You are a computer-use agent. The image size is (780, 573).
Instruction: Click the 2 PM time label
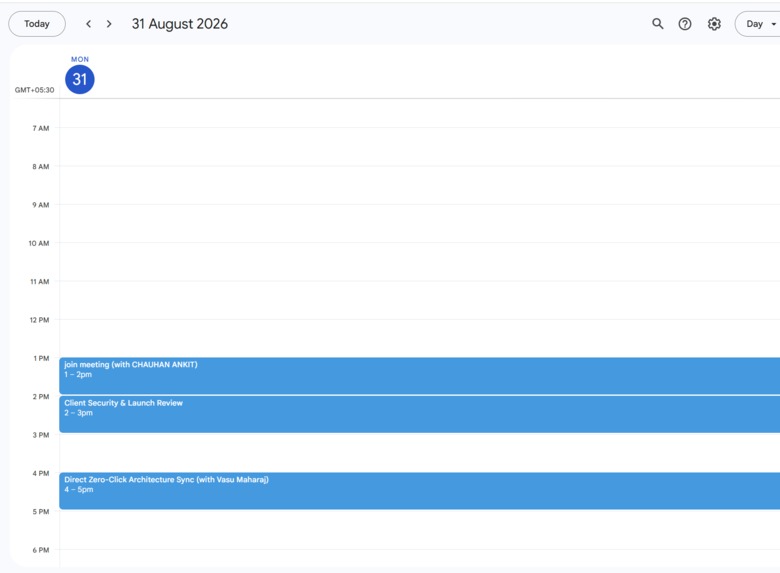click(41, 396)
